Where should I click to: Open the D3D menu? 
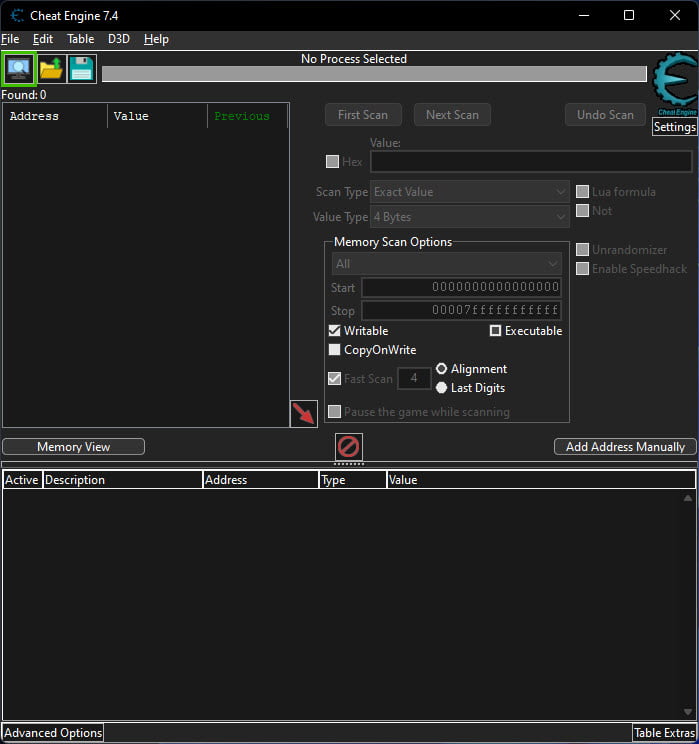[119, 39]
